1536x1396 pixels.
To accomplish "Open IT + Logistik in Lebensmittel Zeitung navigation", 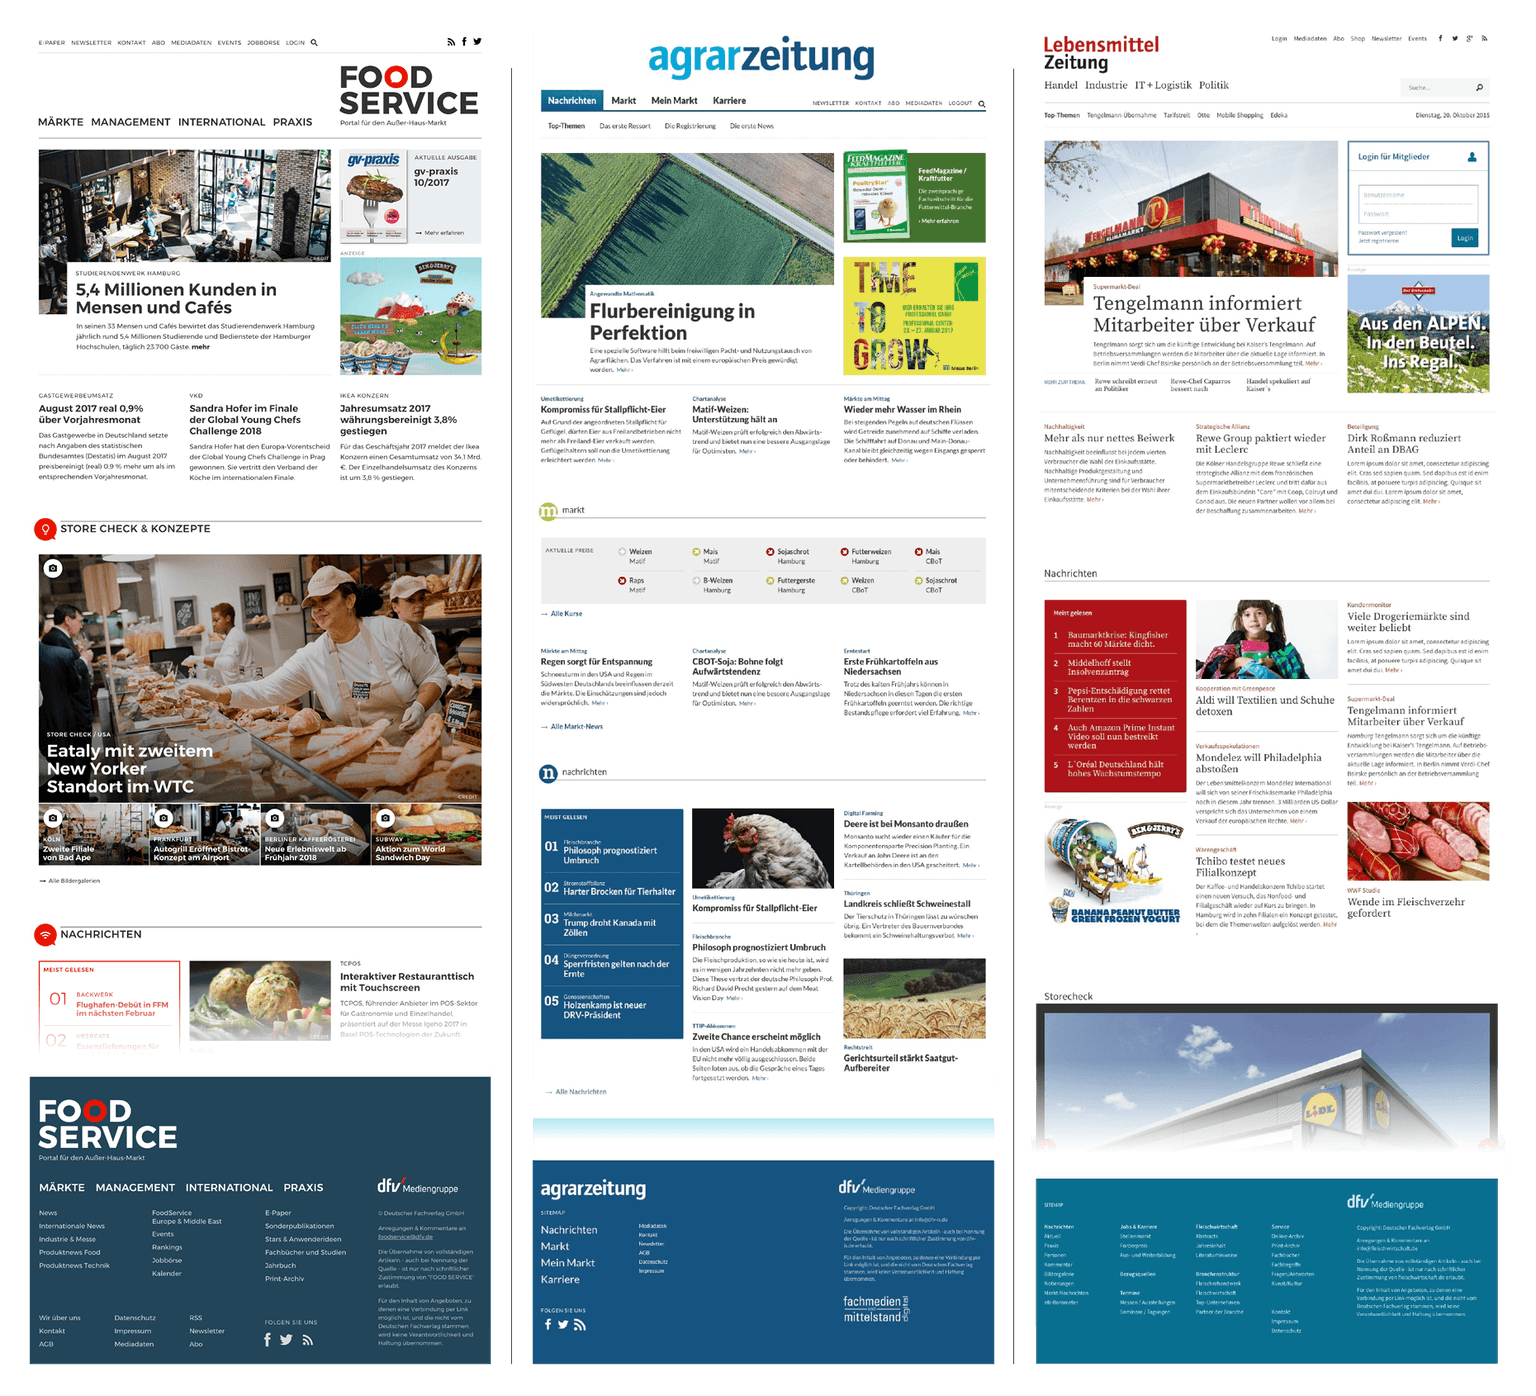I will pos(1164,86).
